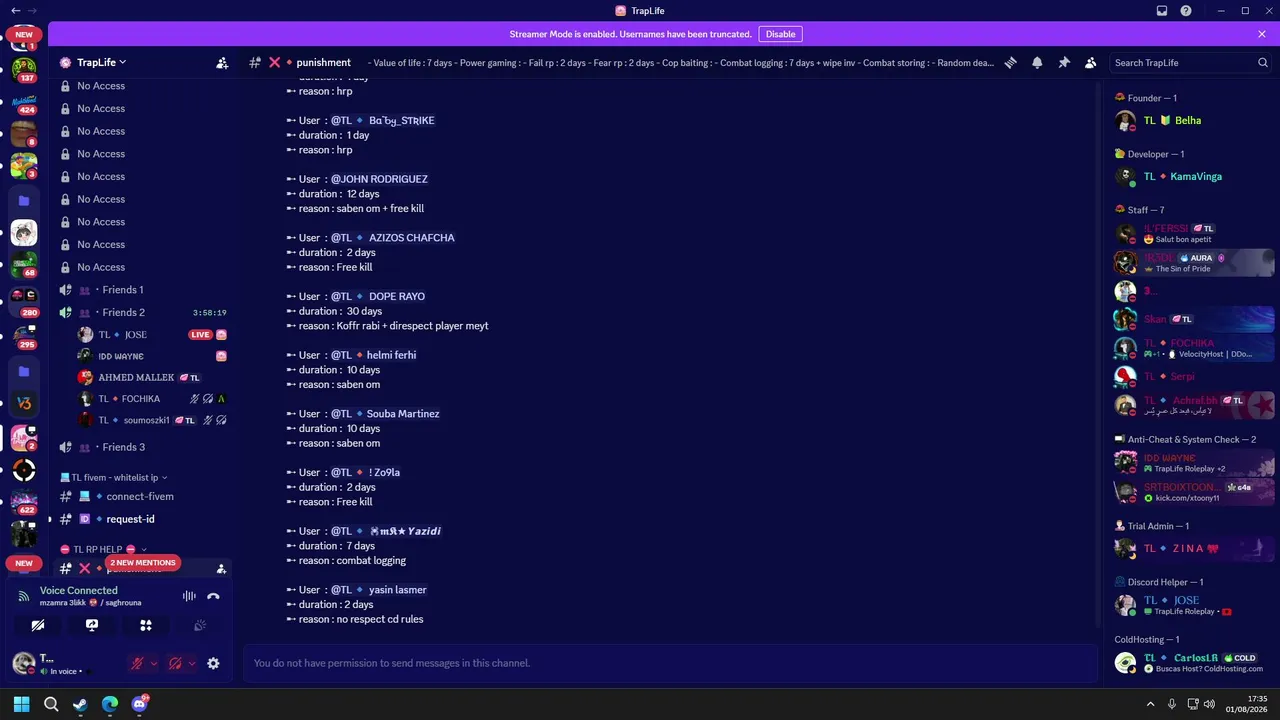
Task: Expand the upper server folder
Action: pos(24,200)
